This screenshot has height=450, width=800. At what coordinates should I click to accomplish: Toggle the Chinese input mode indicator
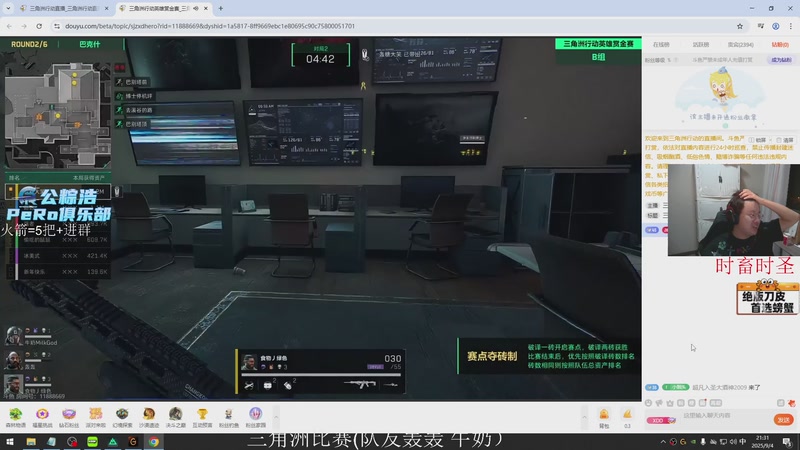742,442
